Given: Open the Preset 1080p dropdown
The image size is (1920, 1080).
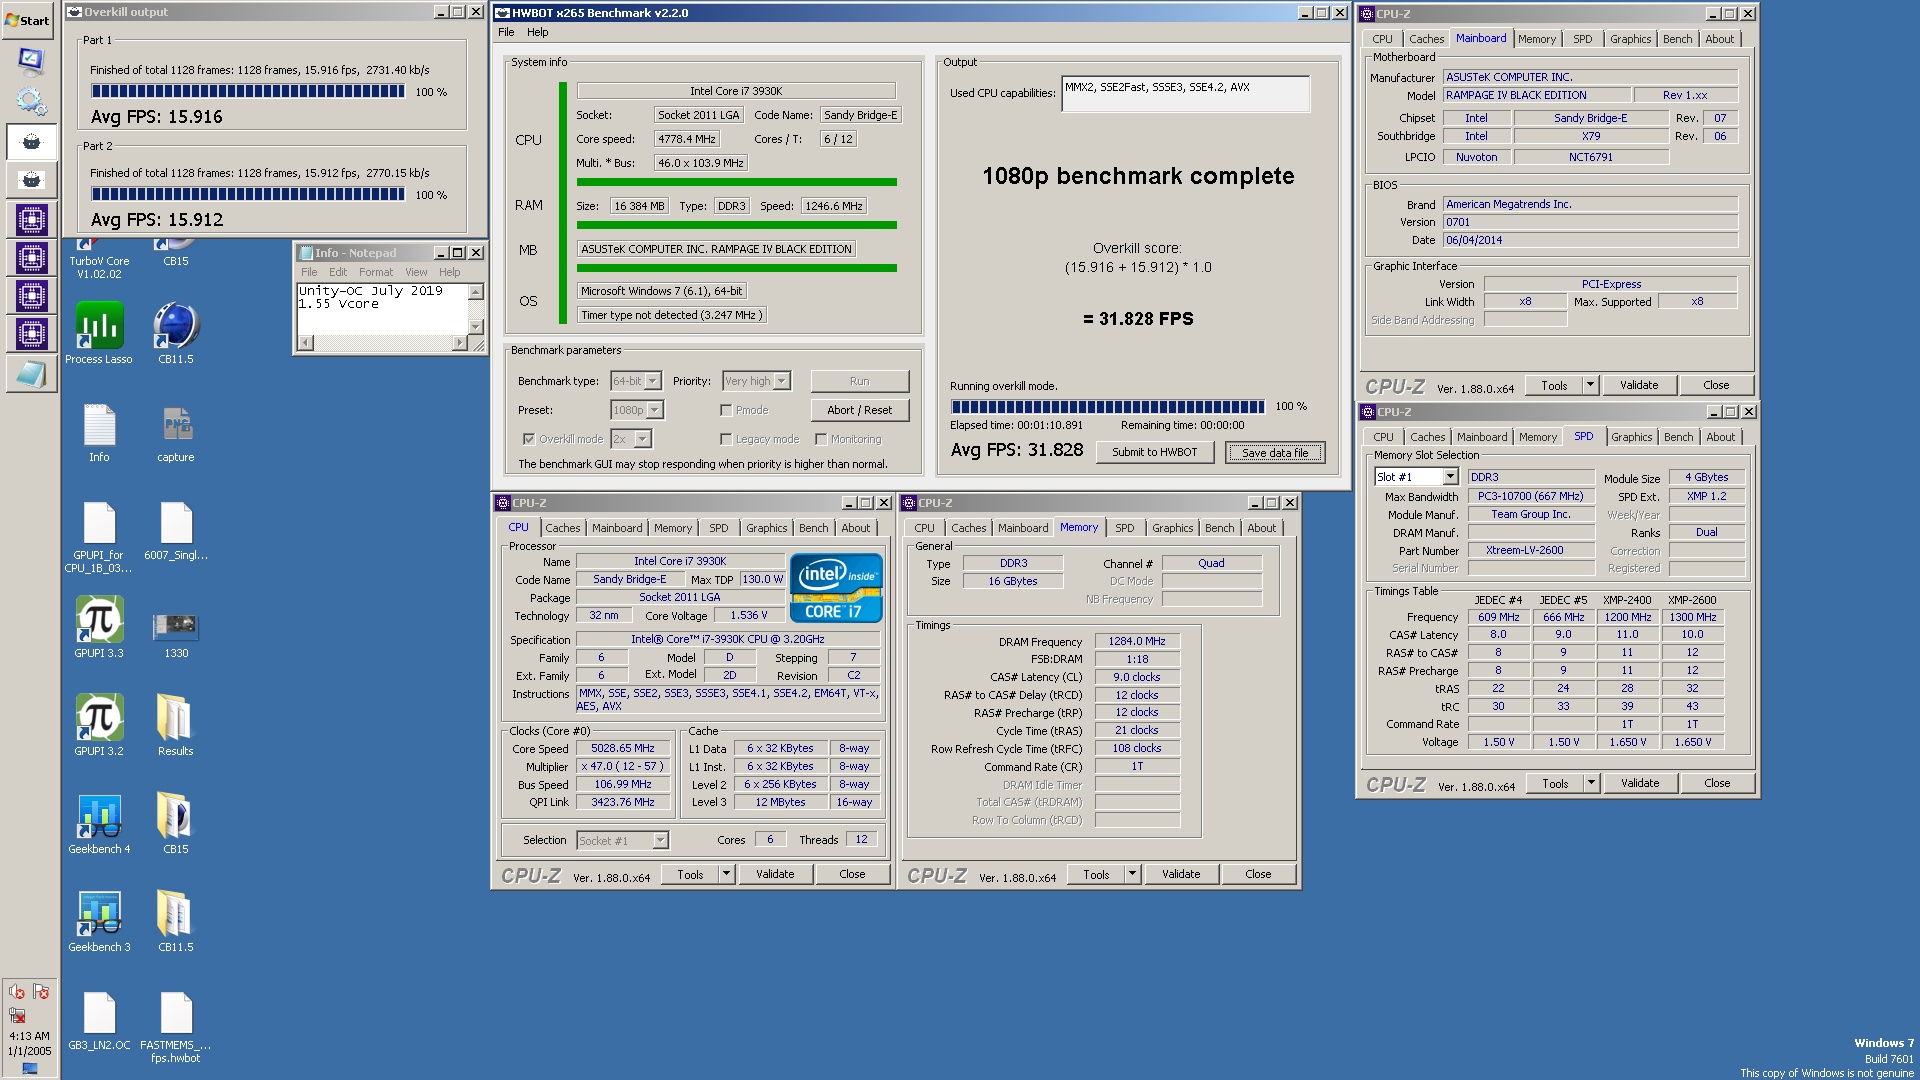Looking at the screenshot, I should coord(637,410).
